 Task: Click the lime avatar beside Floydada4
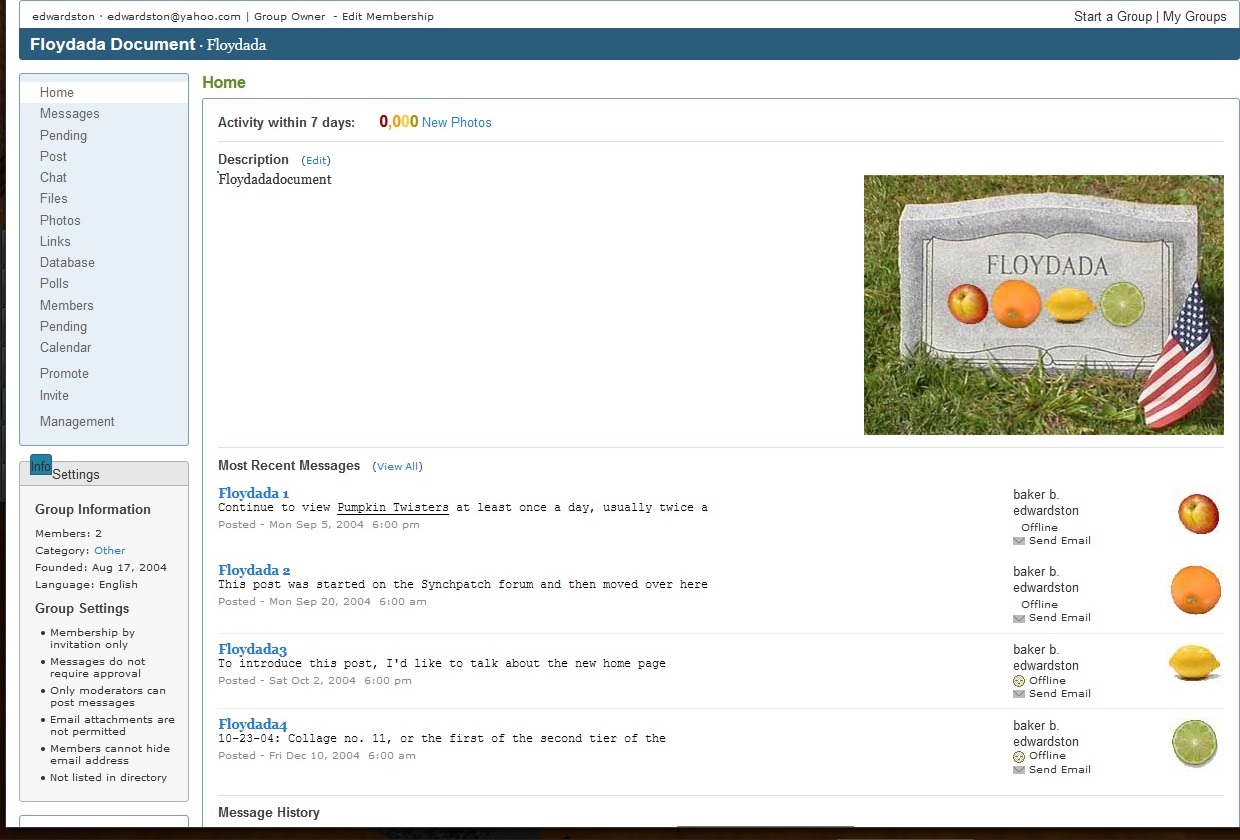pos(1195,743)
